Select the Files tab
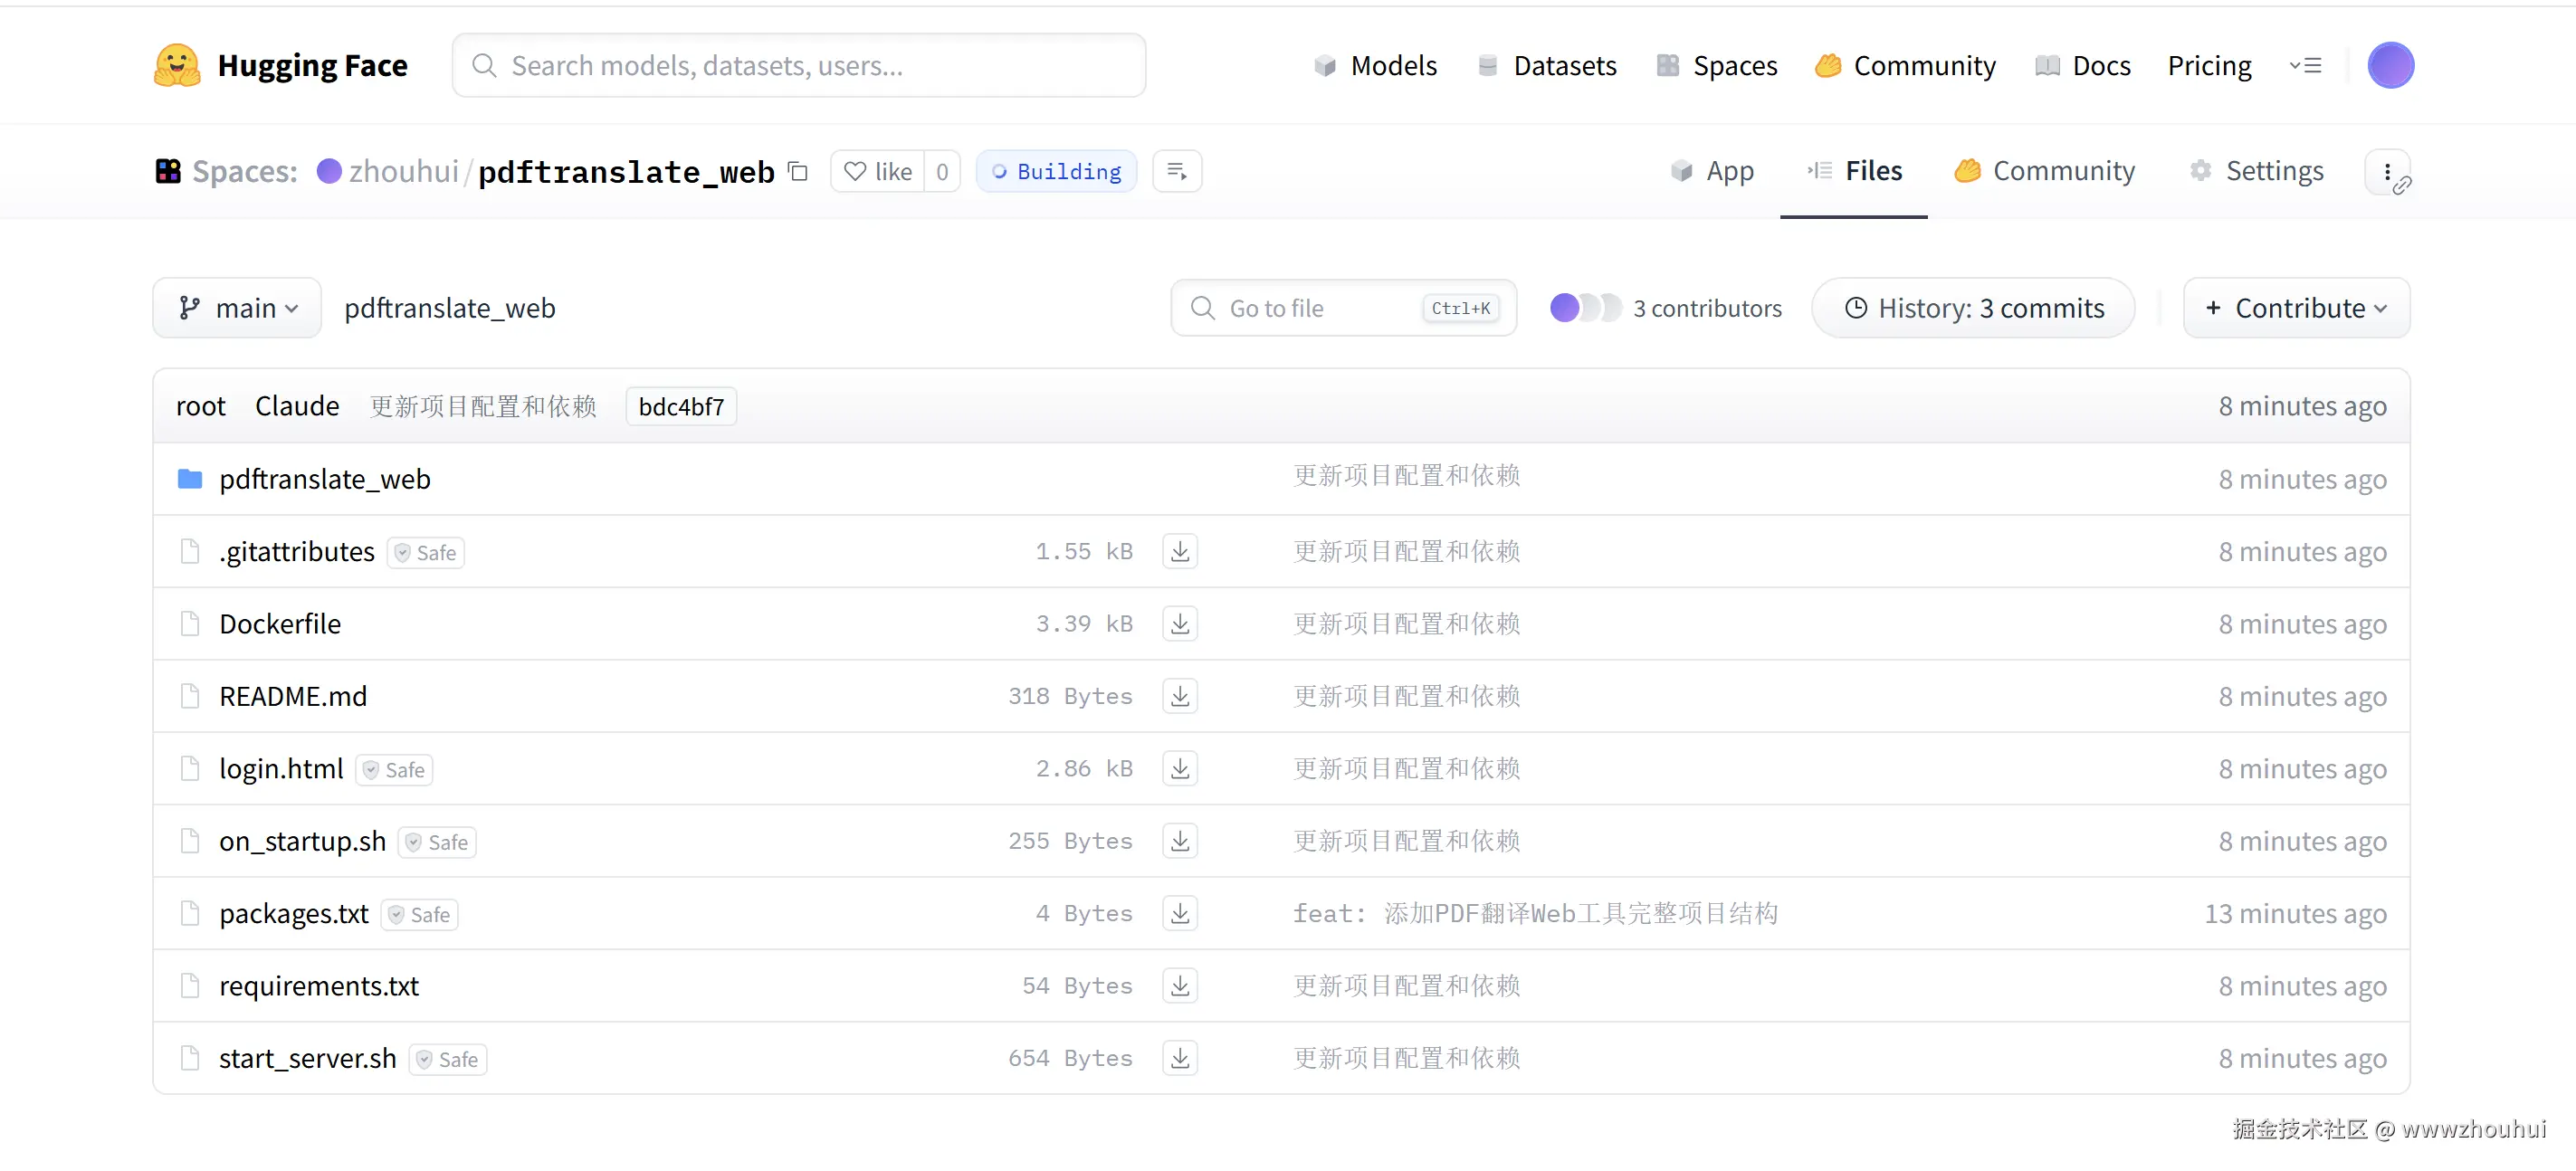Image resolution: width=2576 pixels, height=1171 pixels. click(1854, 171)
